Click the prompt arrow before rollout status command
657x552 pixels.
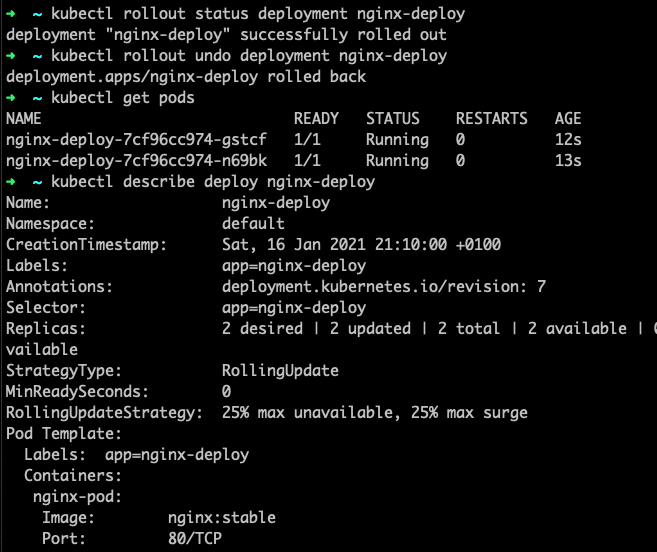click(x=10, y=14)
